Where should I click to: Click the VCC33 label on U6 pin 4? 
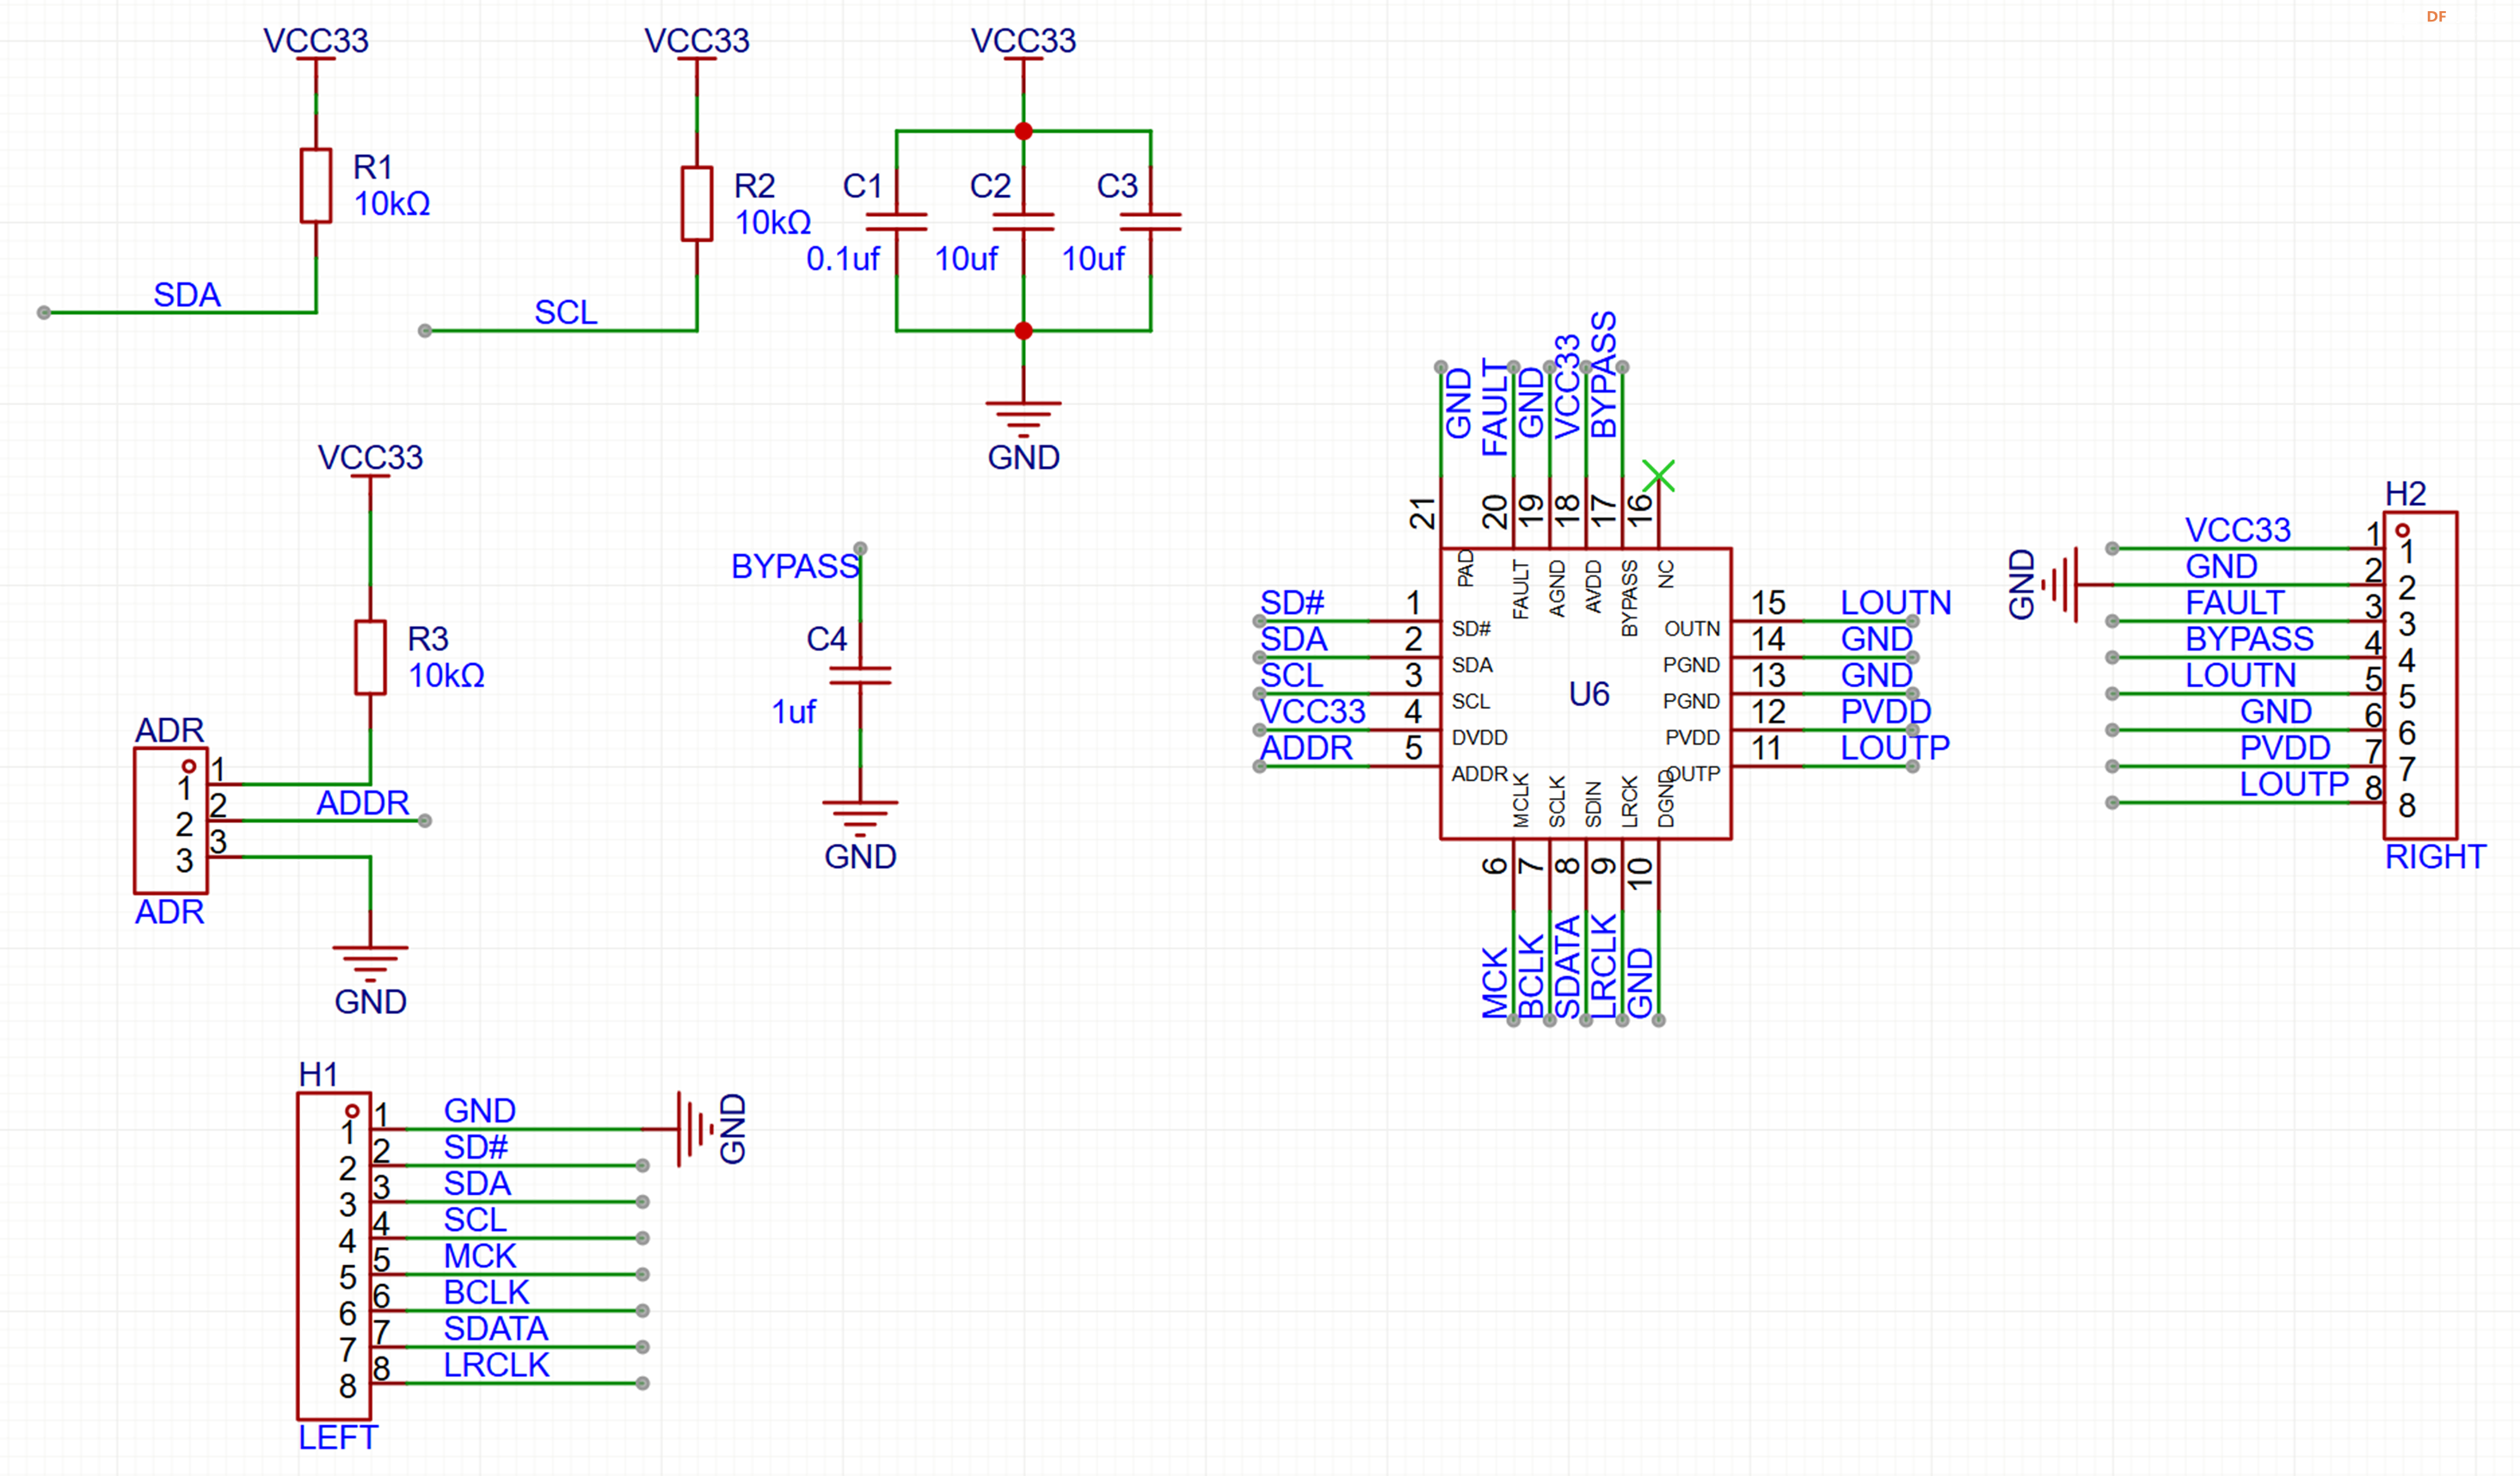point(1313,712)
